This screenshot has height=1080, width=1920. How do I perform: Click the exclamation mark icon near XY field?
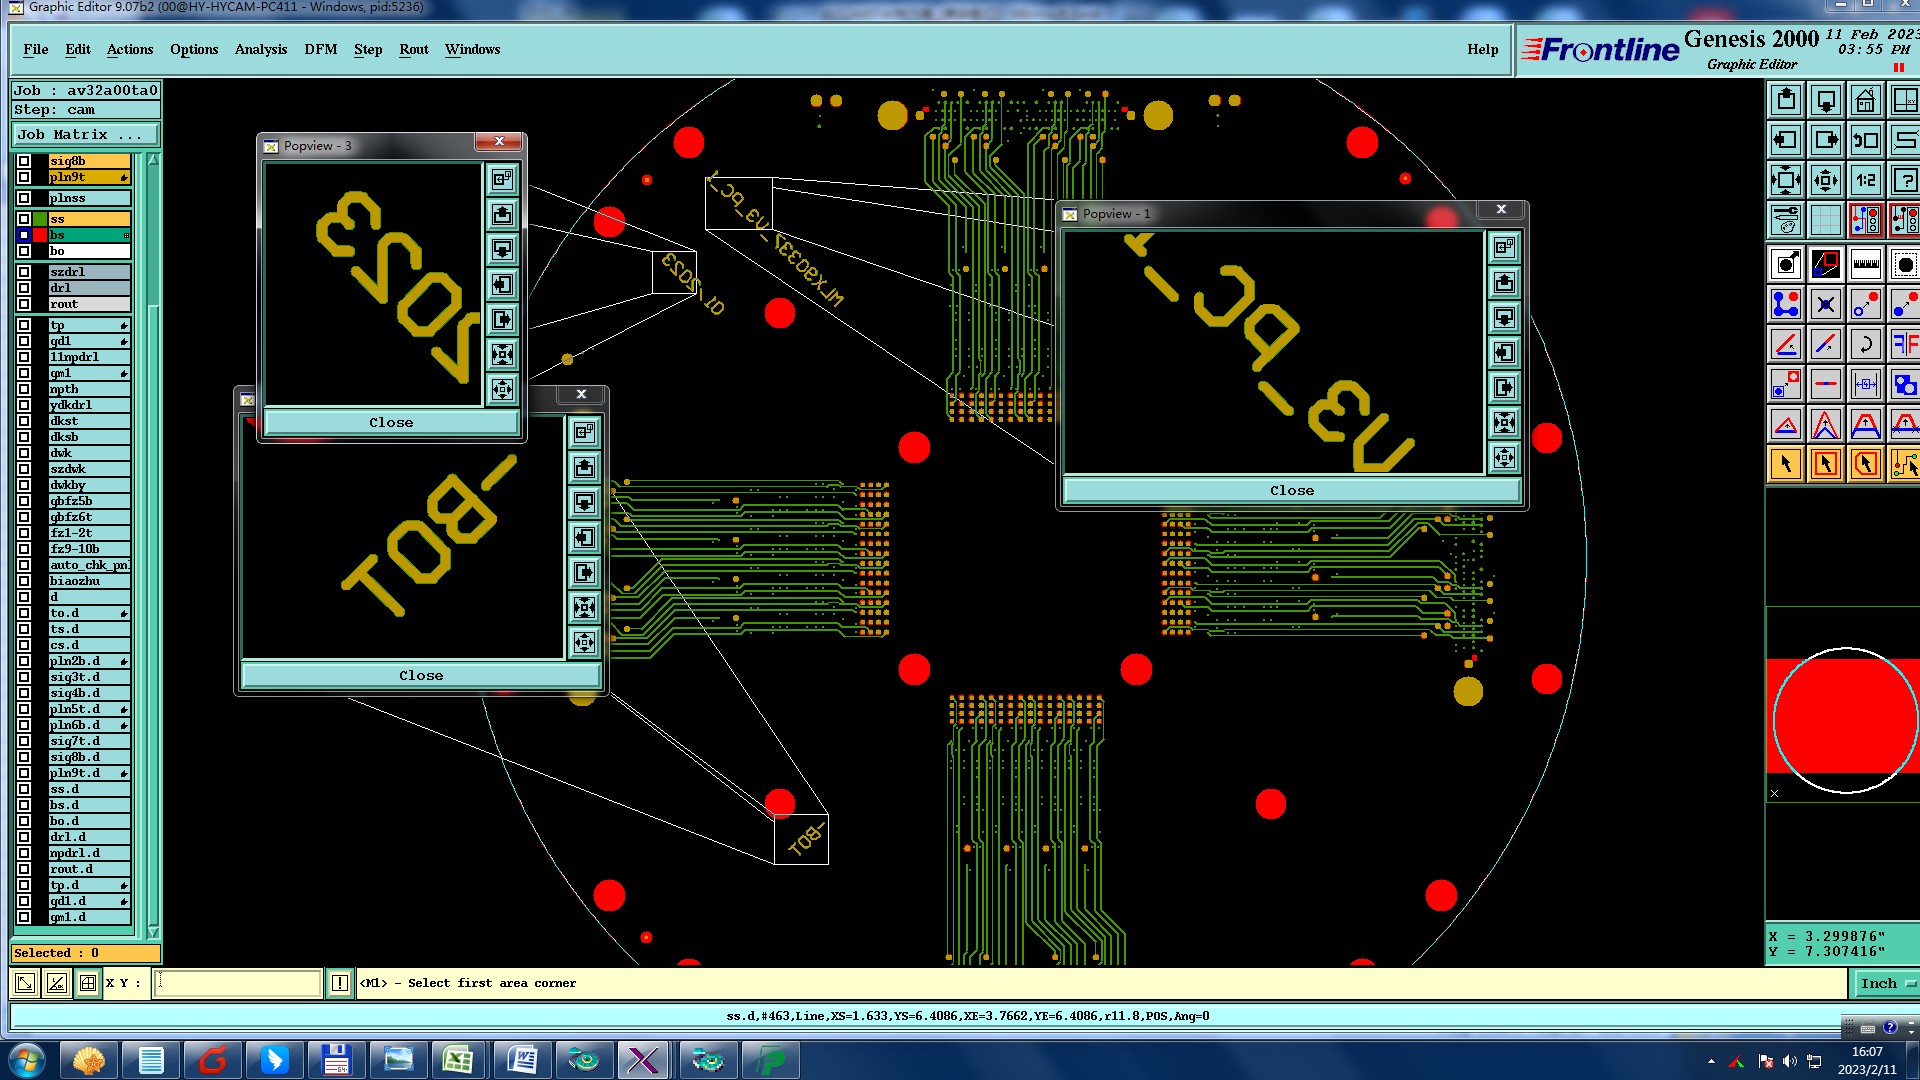(x=340, y=983)
